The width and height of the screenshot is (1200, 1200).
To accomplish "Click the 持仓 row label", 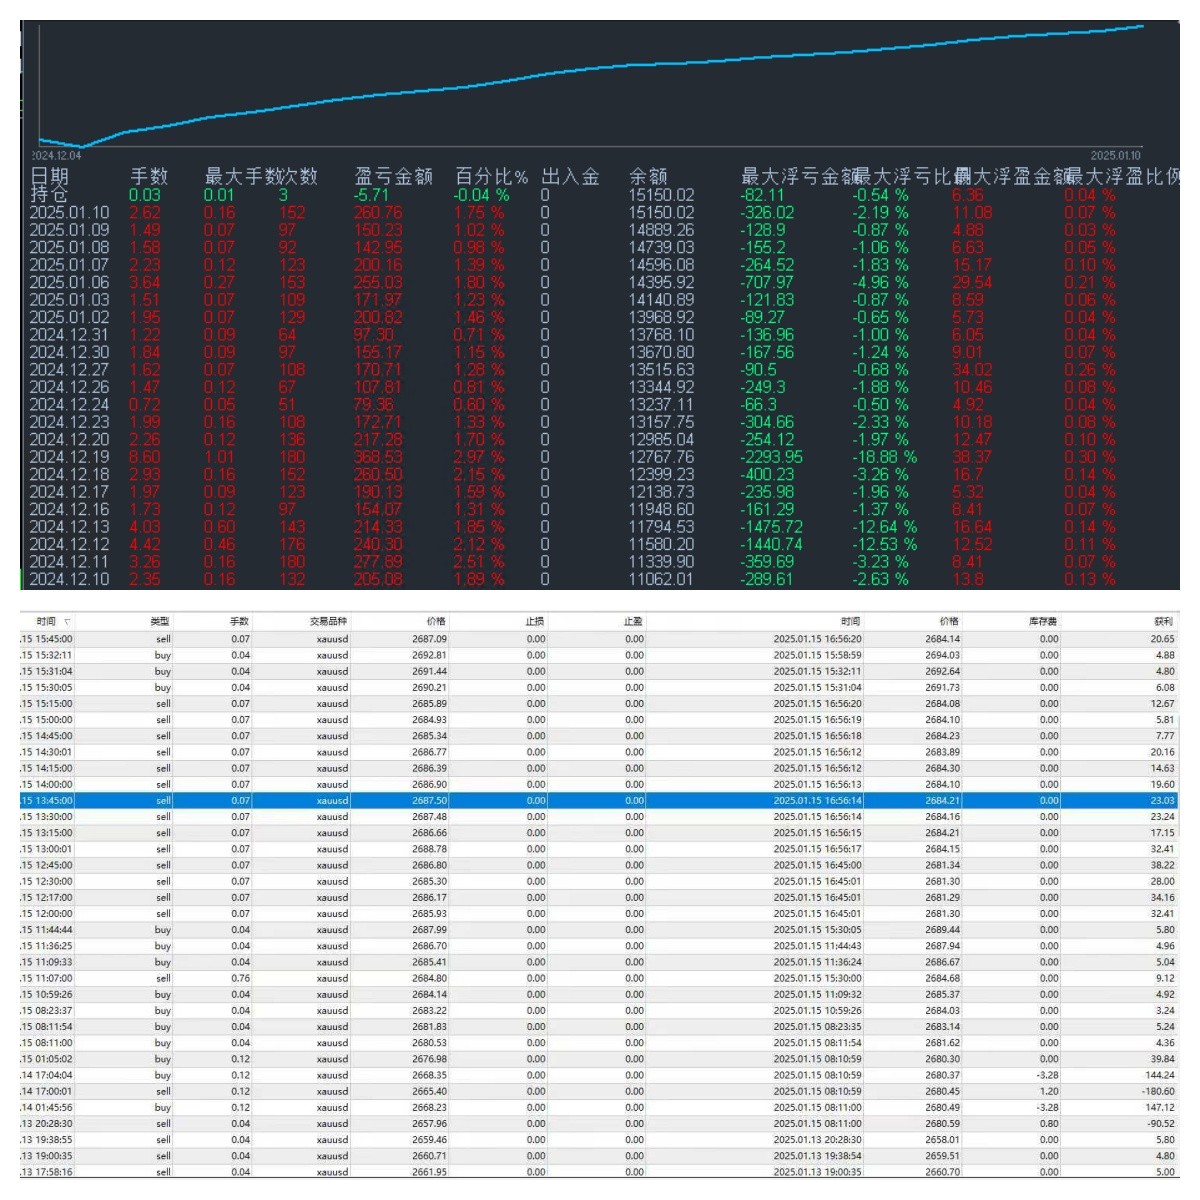I will click(49, 195).
